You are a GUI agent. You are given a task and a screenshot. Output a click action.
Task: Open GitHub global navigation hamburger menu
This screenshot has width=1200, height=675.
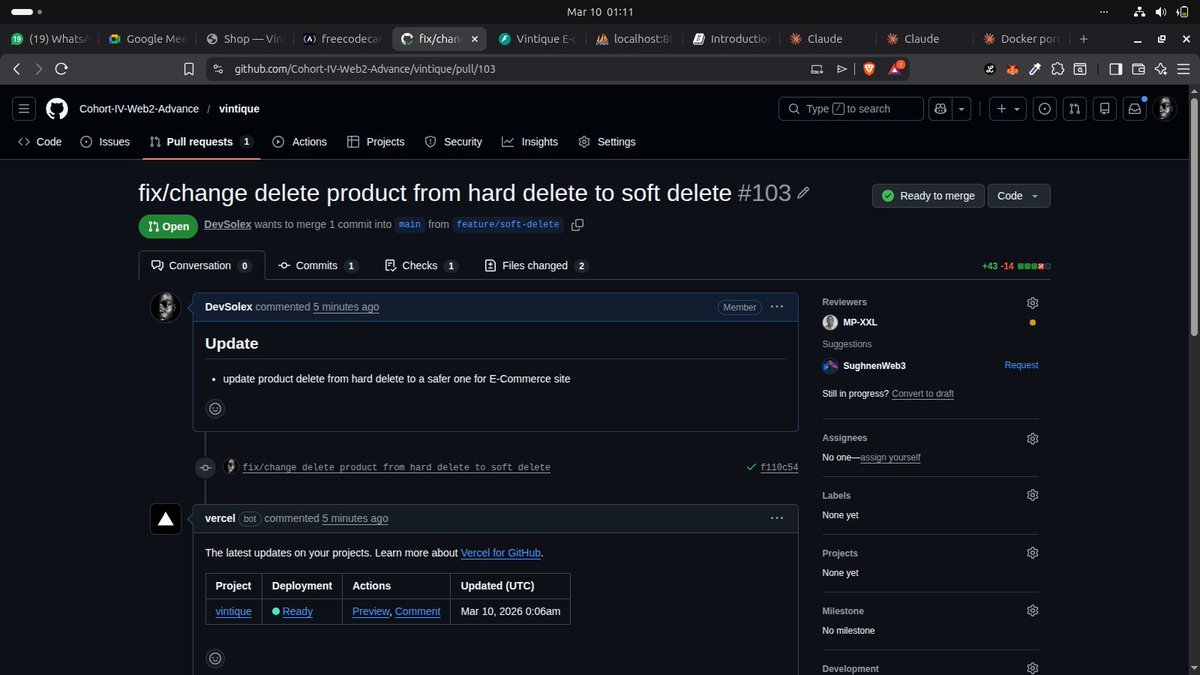coord(25,108)
